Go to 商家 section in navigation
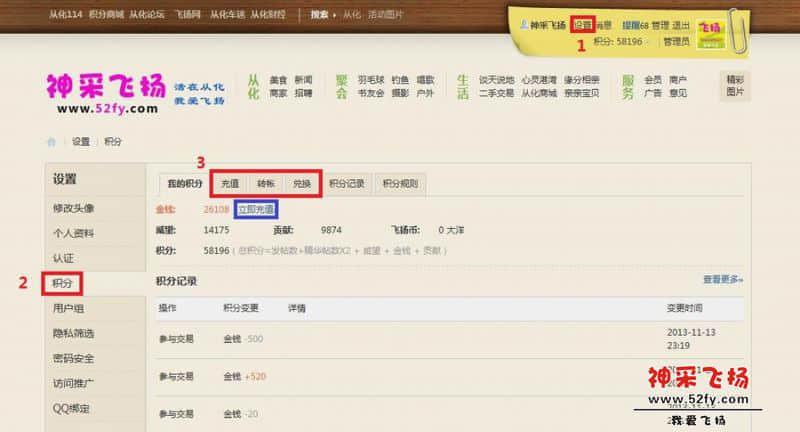Viewport: 800px width, 432px height. coord(278,93)
